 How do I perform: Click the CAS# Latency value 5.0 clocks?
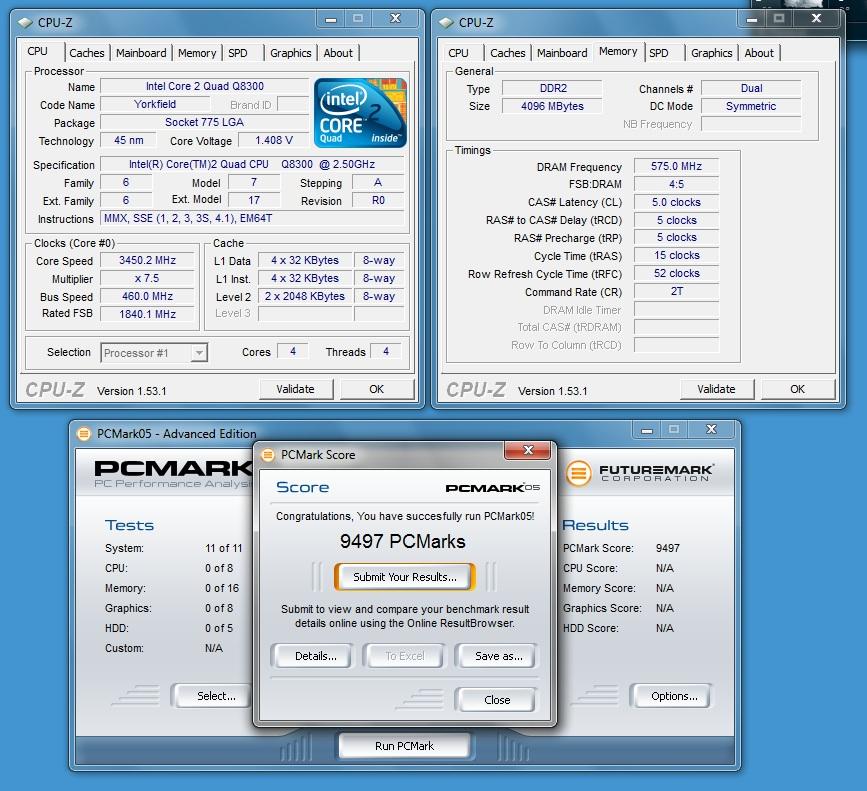[676, 202]
